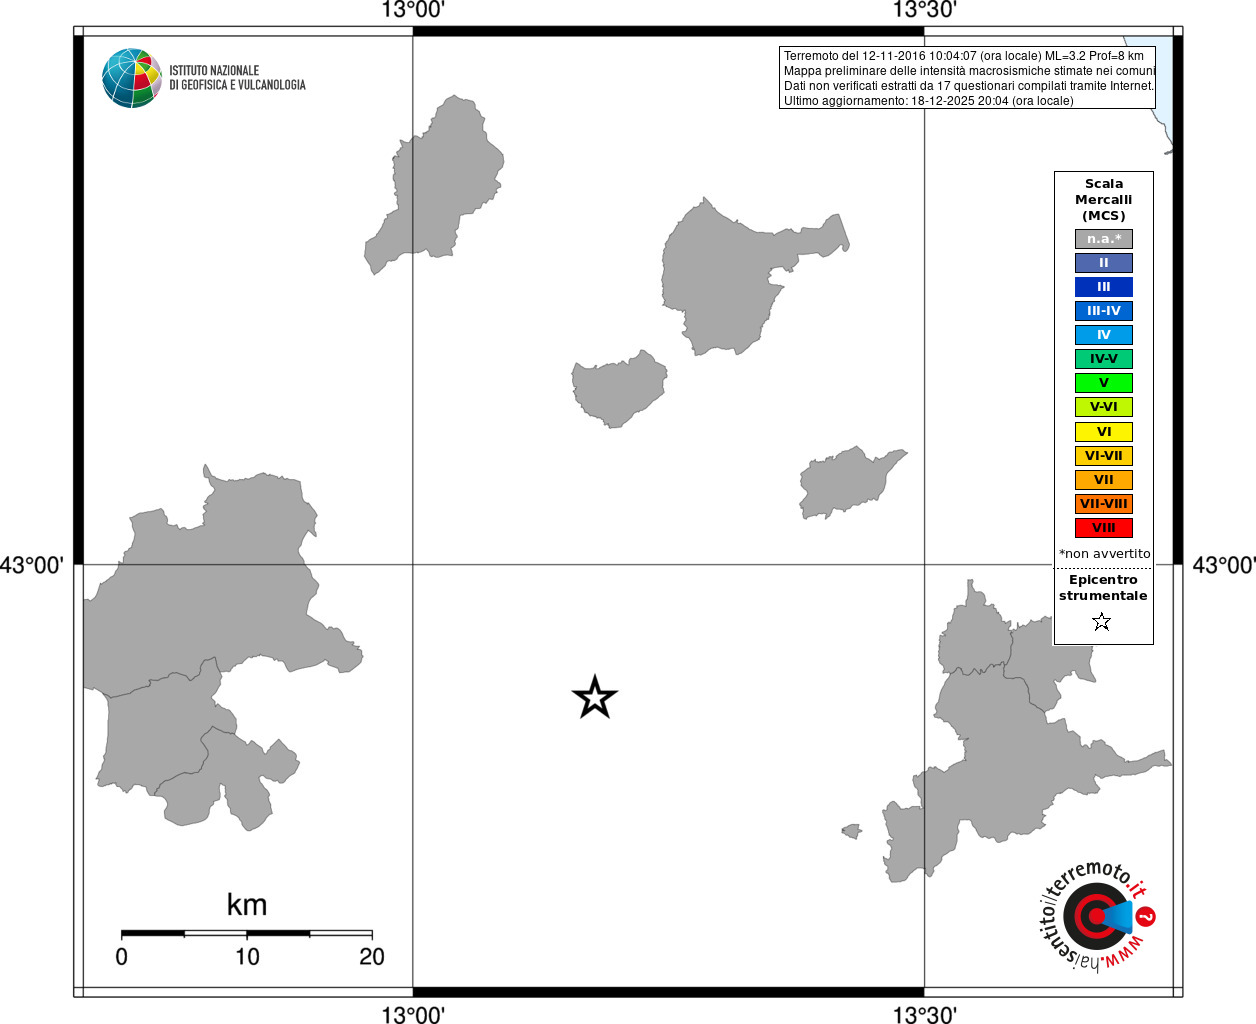Click the epicenter star on the map

pos(595,697)
